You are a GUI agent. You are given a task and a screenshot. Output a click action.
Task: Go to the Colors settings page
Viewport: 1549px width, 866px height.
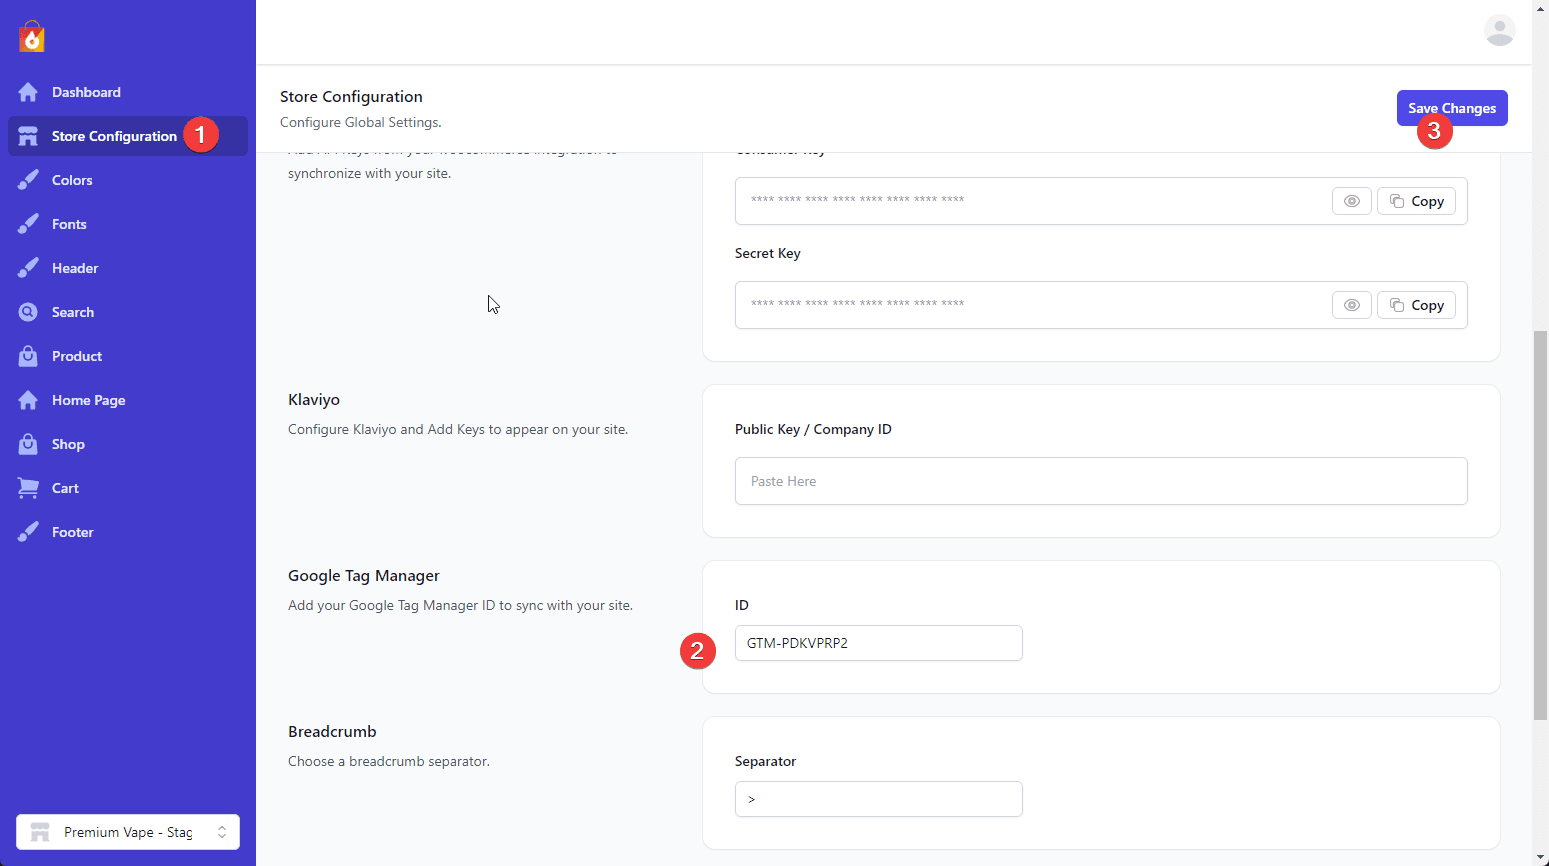click(x=128, y=180)
